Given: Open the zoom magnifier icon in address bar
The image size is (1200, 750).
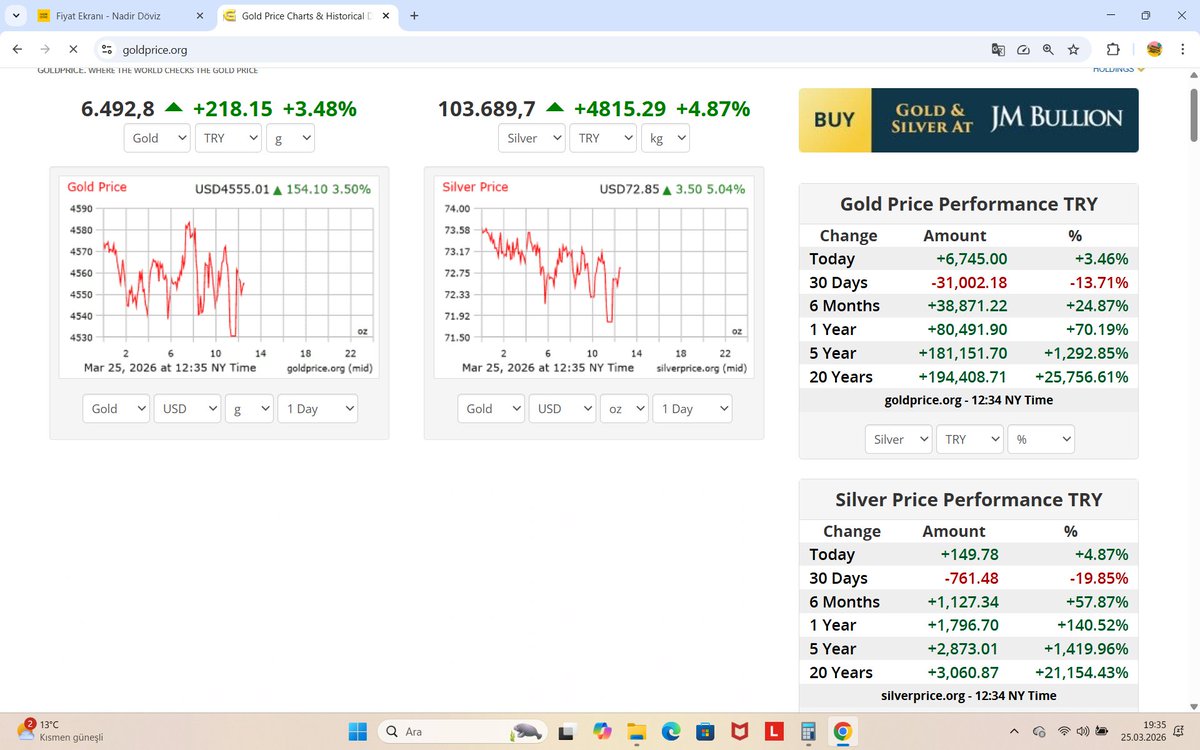Looking at the screenshot, I should click(1048, 49).
